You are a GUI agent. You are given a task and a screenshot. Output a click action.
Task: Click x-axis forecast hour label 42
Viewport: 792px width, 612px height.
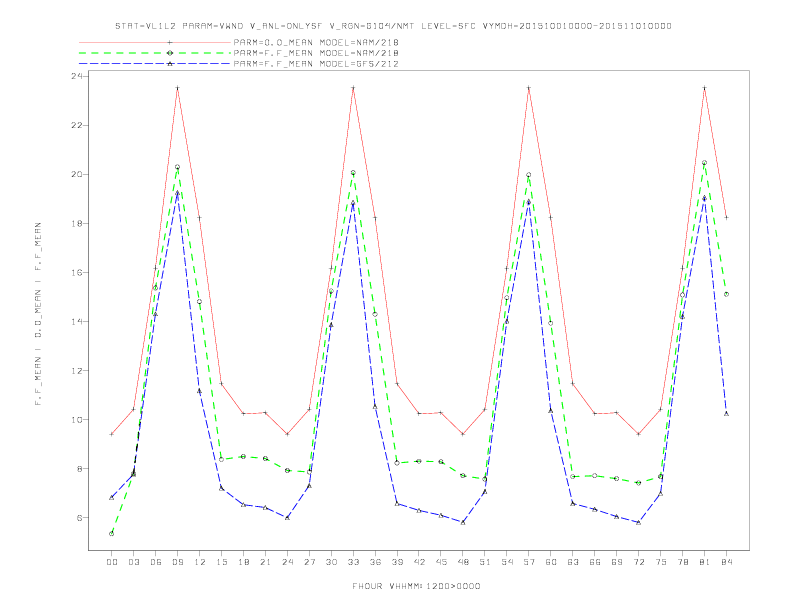(419, 562)
